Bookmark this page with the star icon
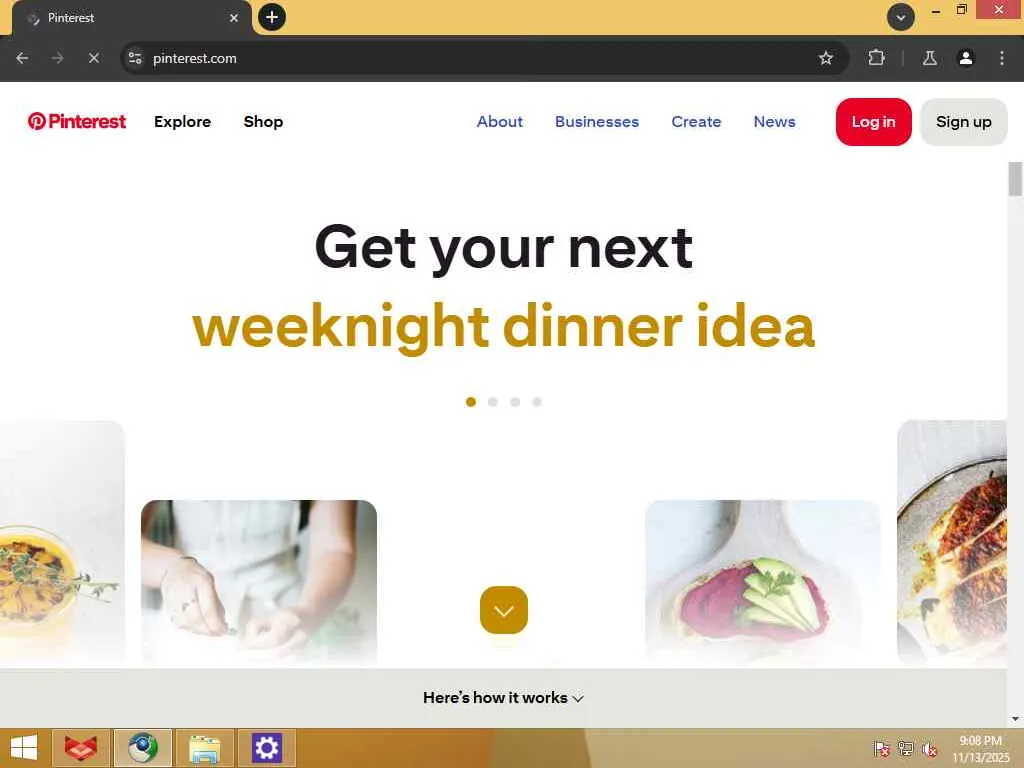1024x768 pixels. pos(825,58)
